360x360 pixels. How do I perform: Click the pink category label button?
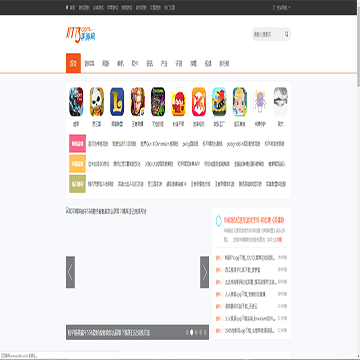coord(77,144)
